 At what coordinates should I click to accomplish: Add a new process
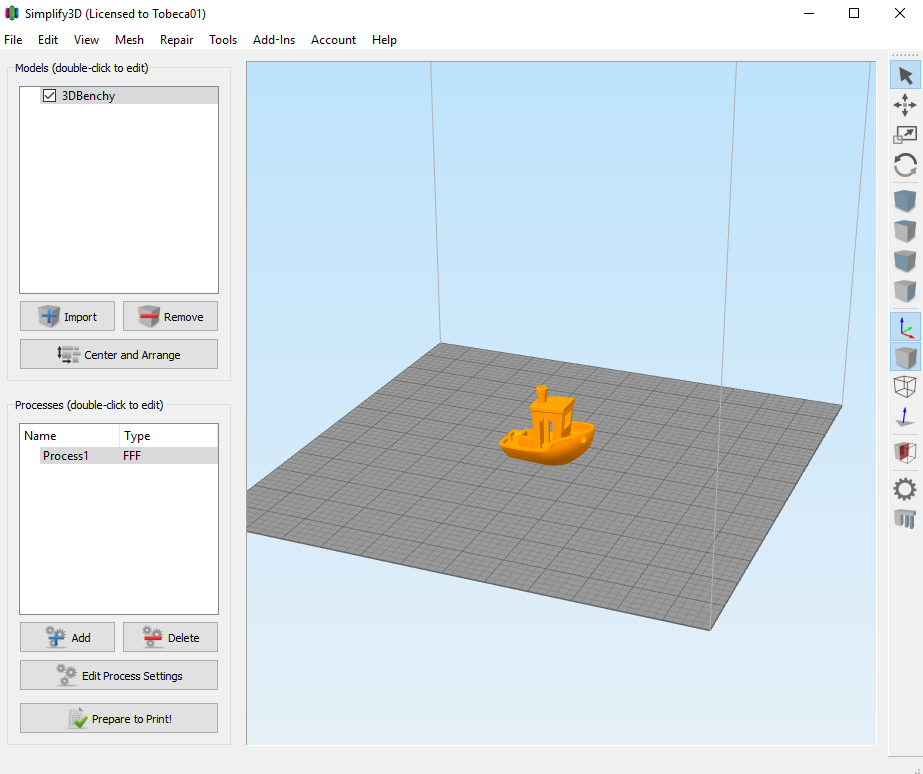pyautogui.click(x=67, y=637)
